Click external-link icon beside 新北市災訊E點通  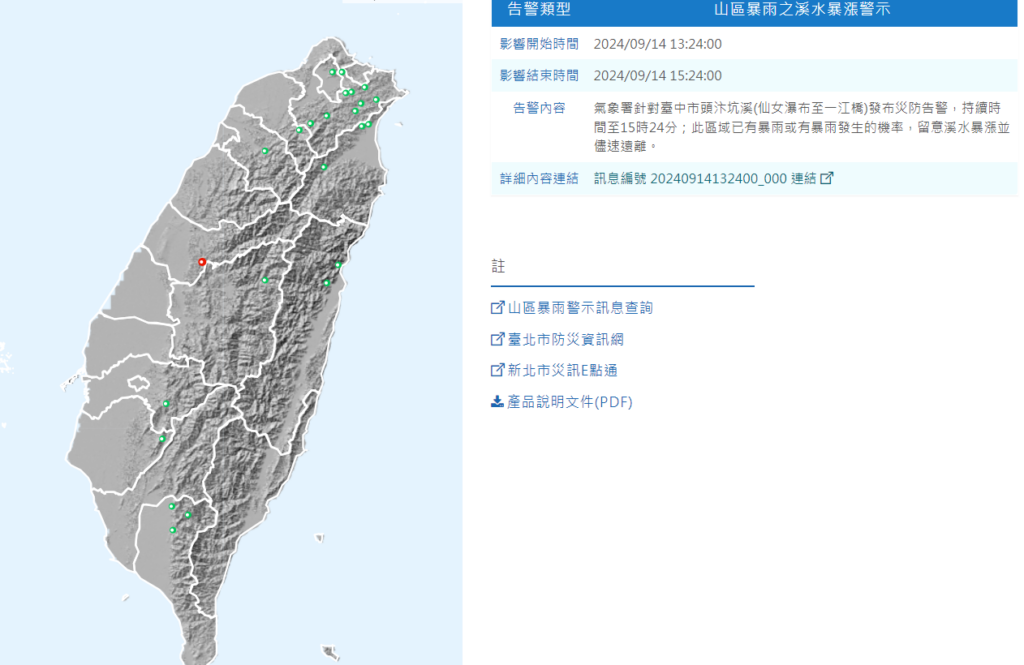[497, 370]
